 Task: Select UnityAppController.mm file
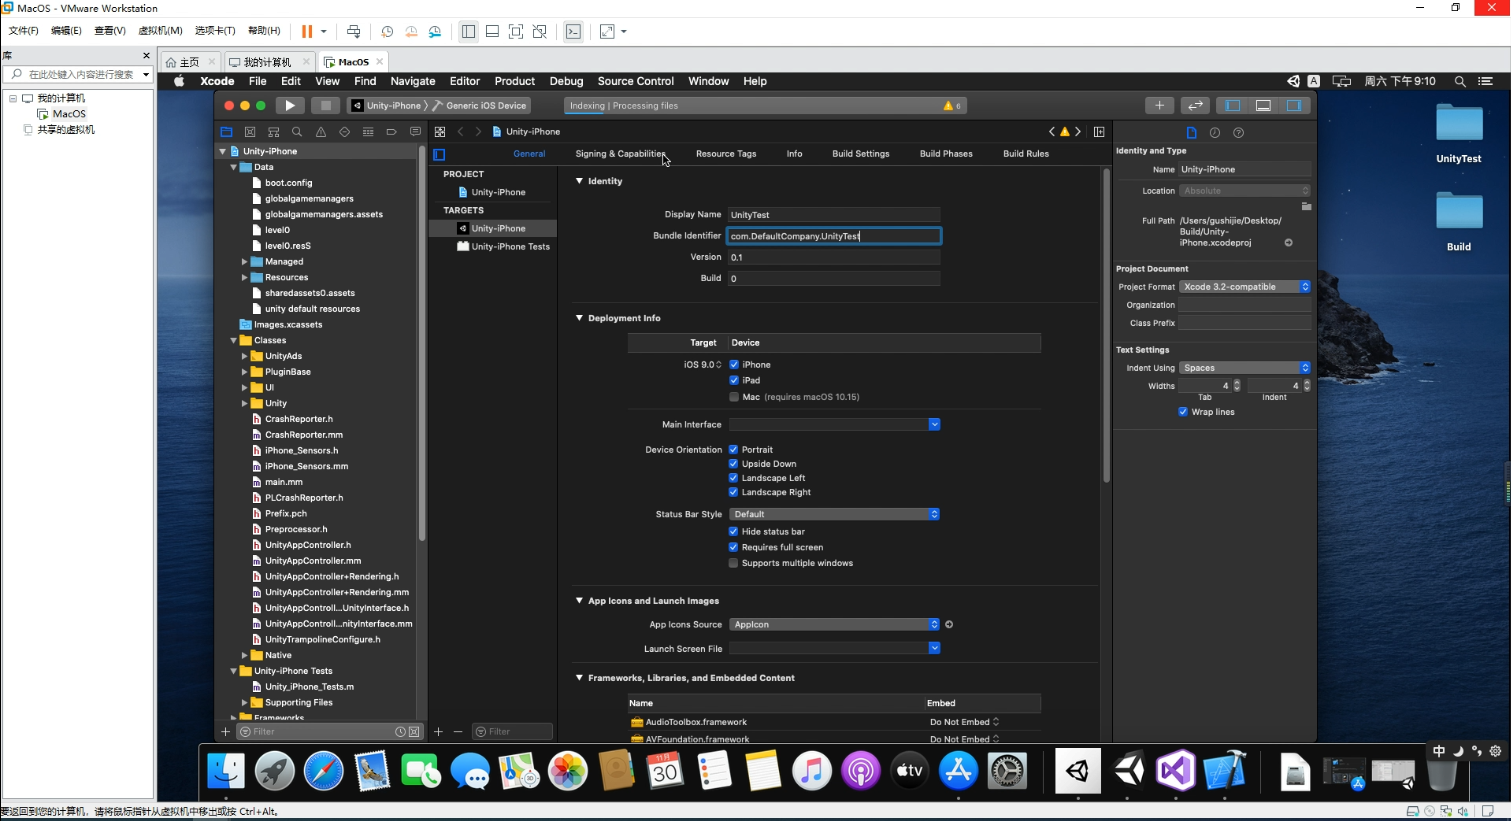pos(313,561)
